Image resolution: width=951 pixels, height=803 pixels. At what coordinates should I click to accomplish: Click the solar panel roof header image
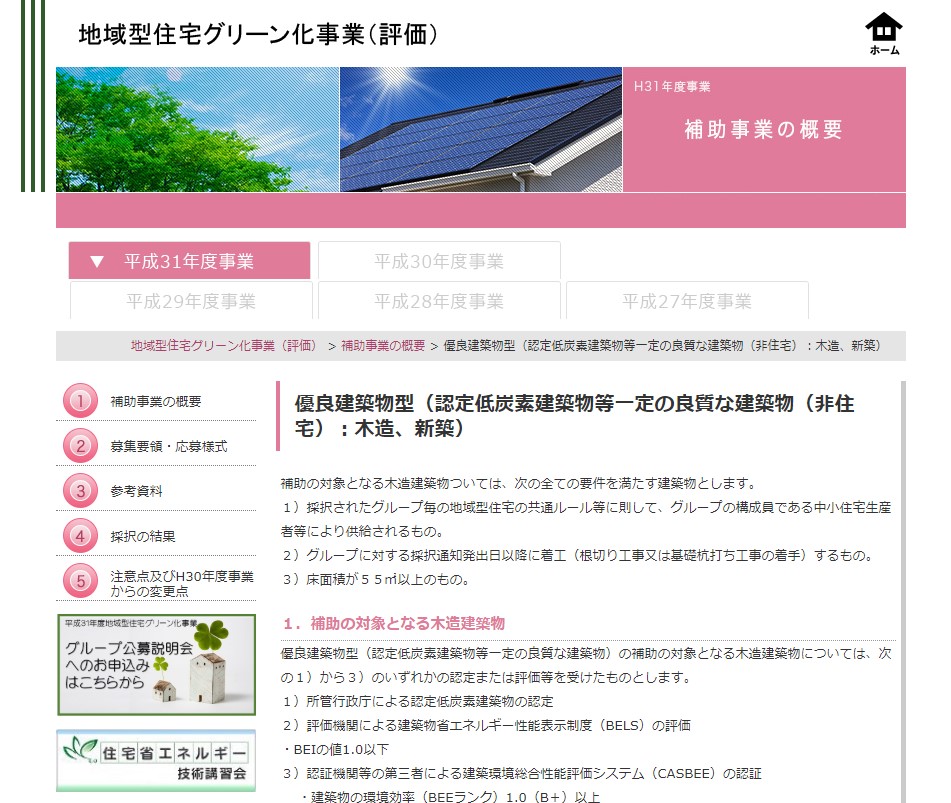point(481,129)
